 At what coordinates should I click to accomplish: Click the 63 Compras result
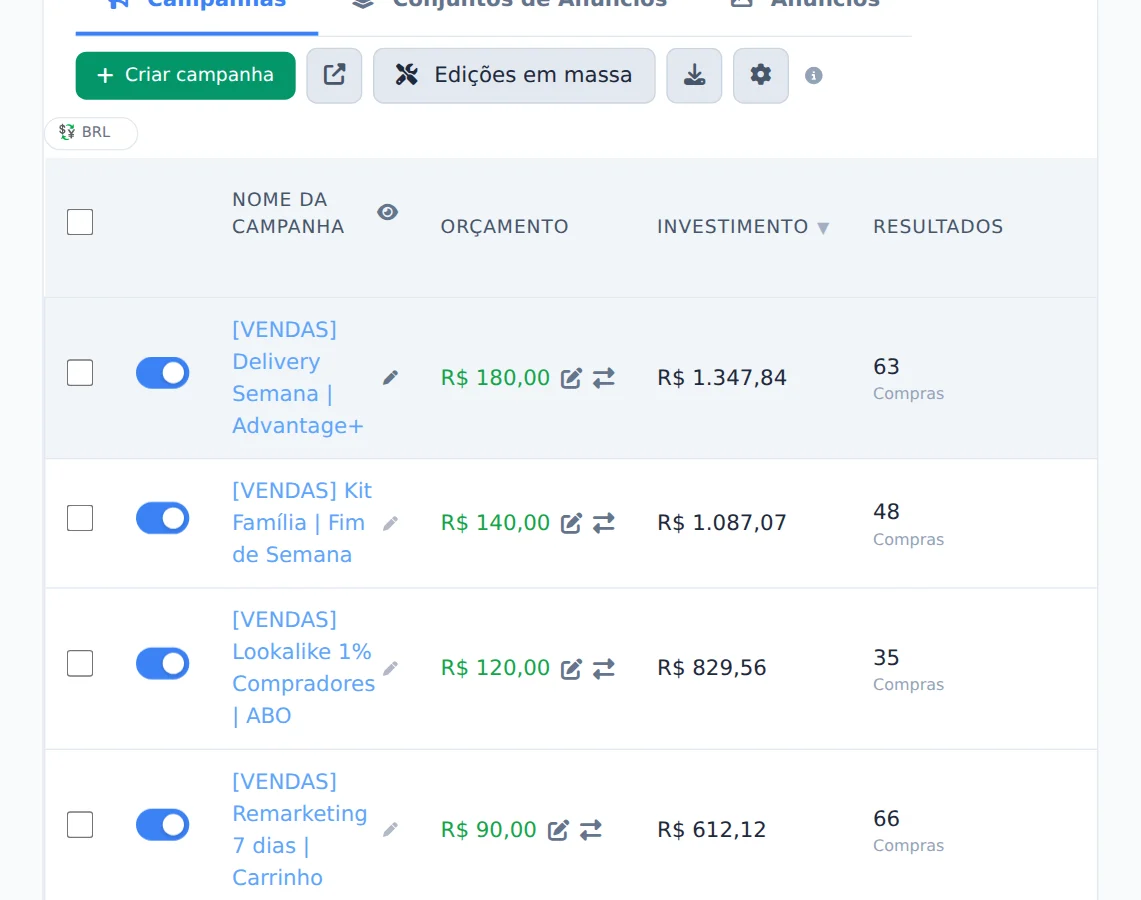point(908,378)
